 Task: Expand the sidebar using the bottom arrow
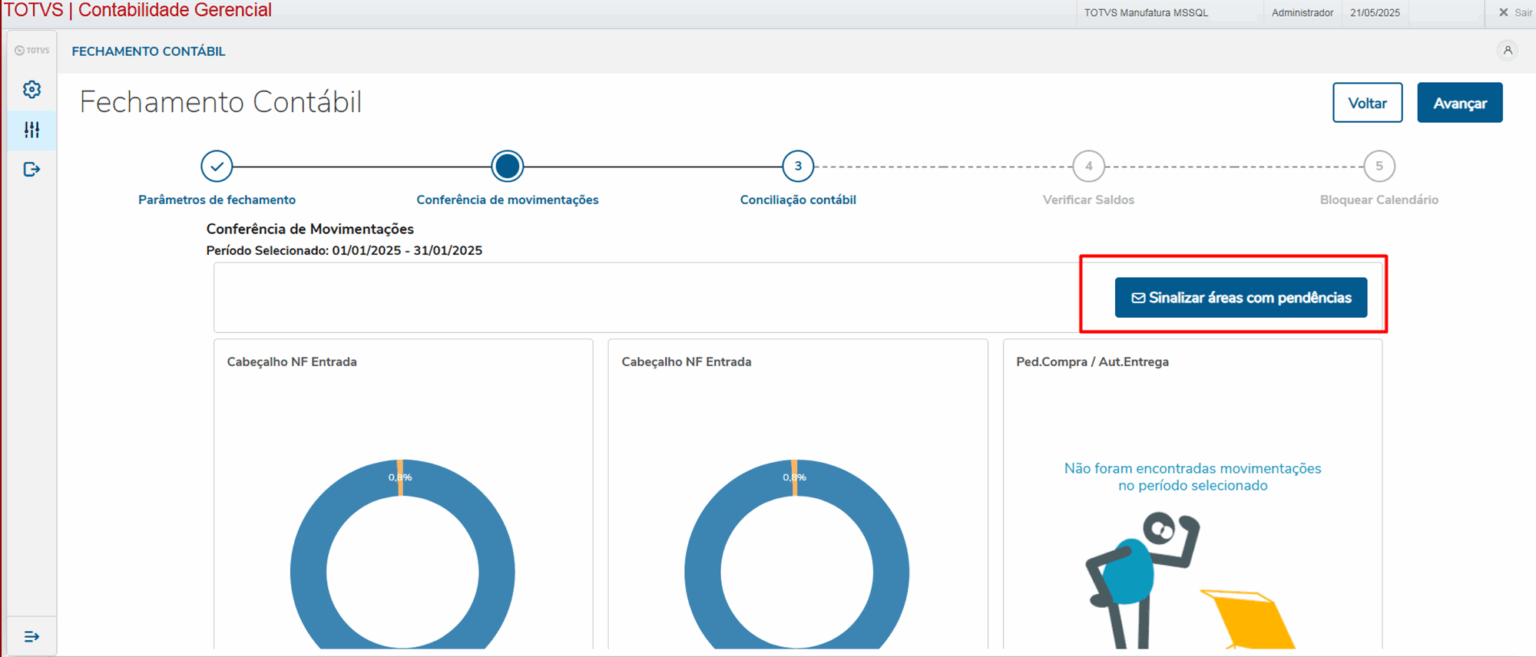(31, 635)
